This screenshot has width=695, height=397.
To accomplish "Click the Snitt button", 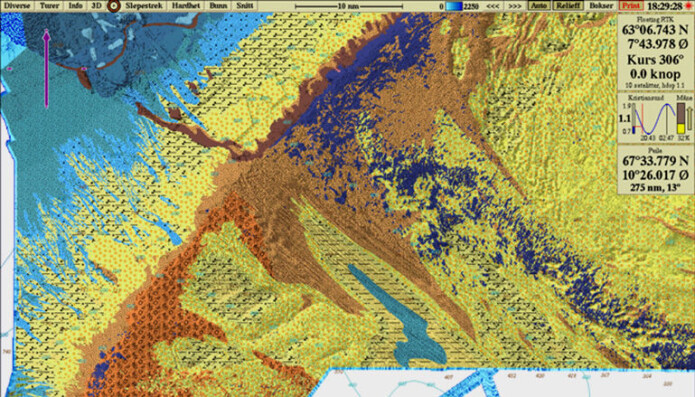I will pos(245,6).
